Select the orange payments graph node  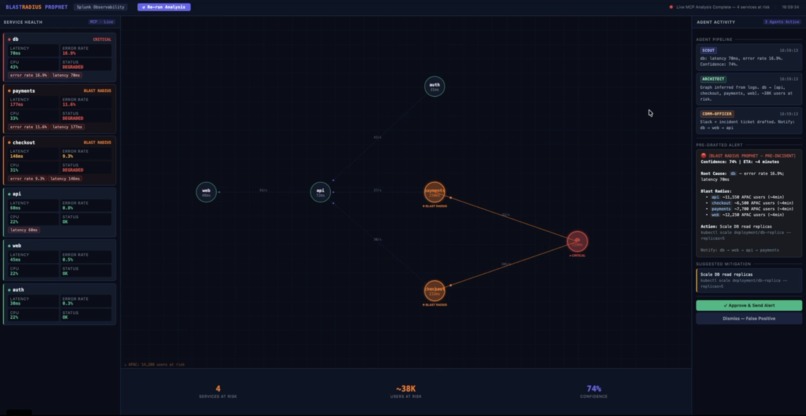coord(434,192)
